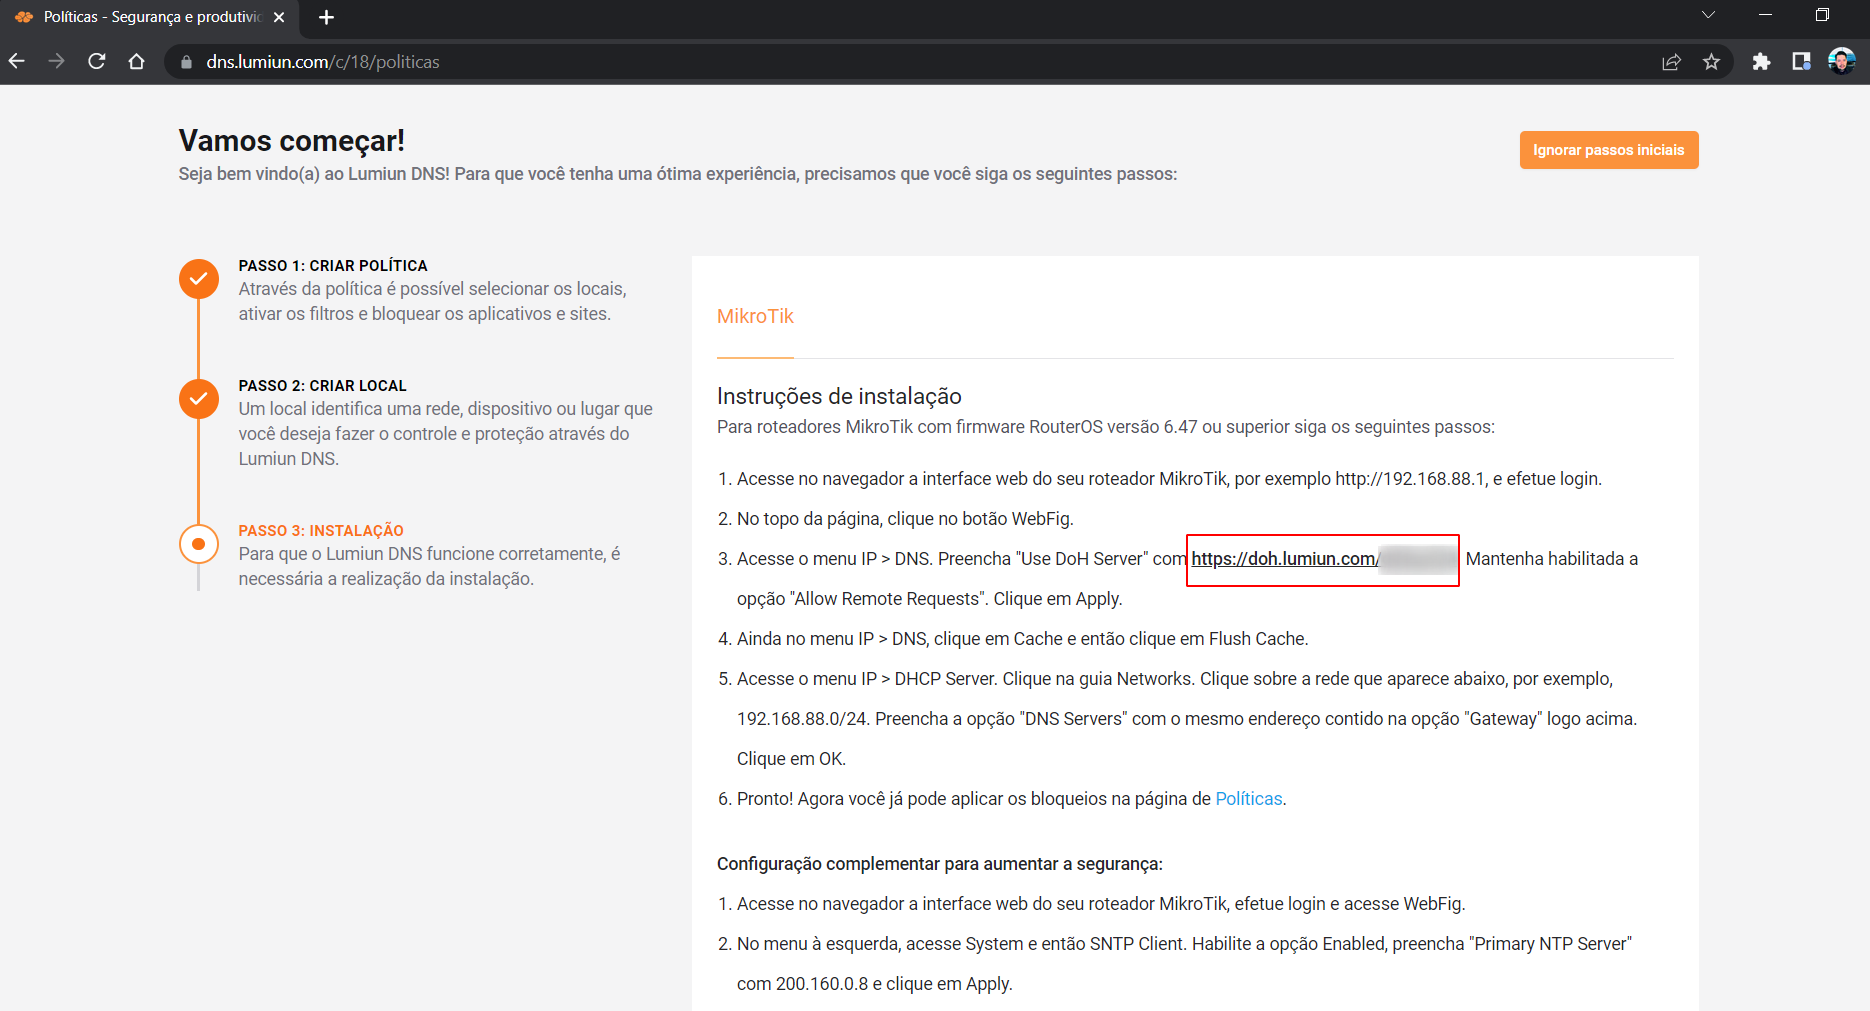
Task: Open the browser side panel
Action: (1801, 62)
